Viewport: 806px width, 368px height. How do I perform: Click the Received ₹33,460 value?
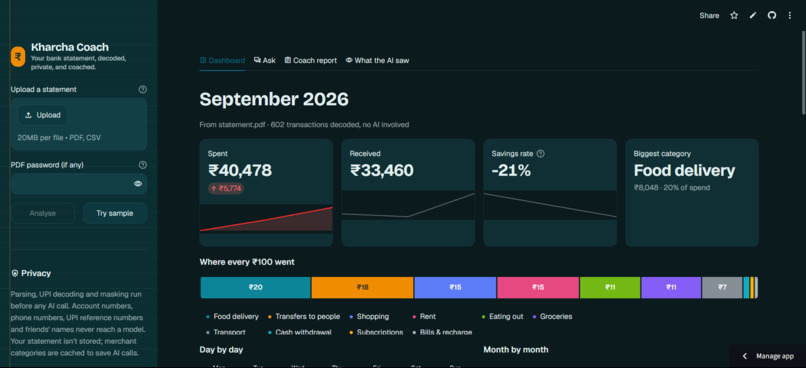pos(382,170)
